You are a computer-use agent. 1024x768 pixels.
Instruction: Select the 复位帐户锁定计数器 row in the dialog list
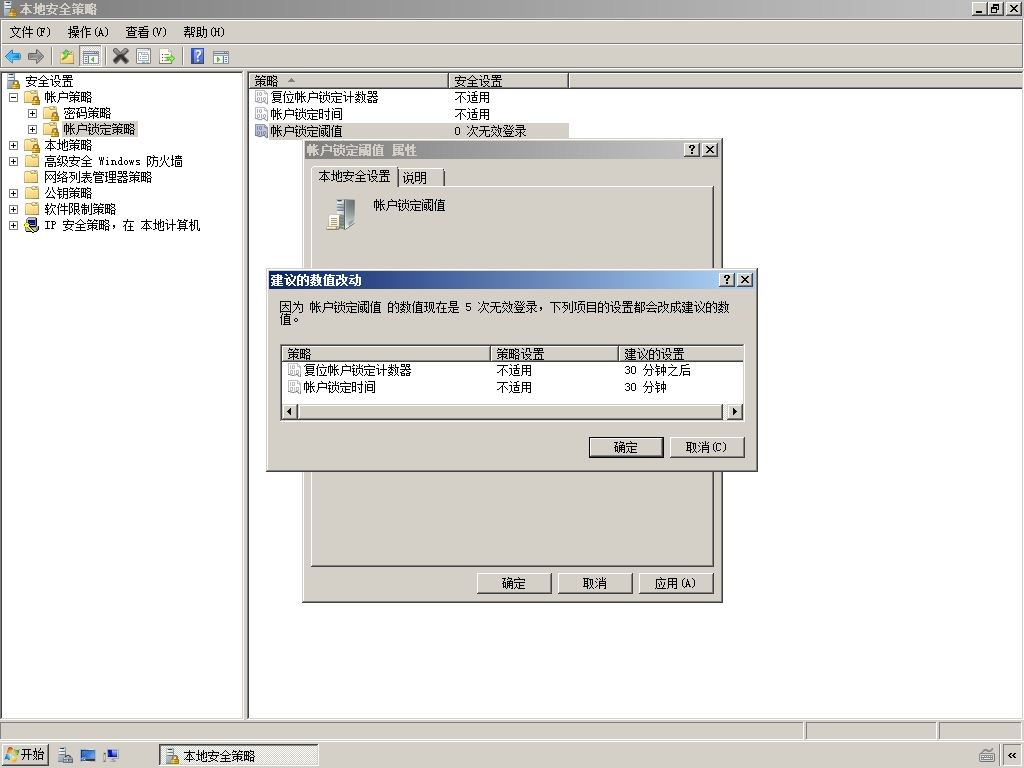(x=512, y=370)
